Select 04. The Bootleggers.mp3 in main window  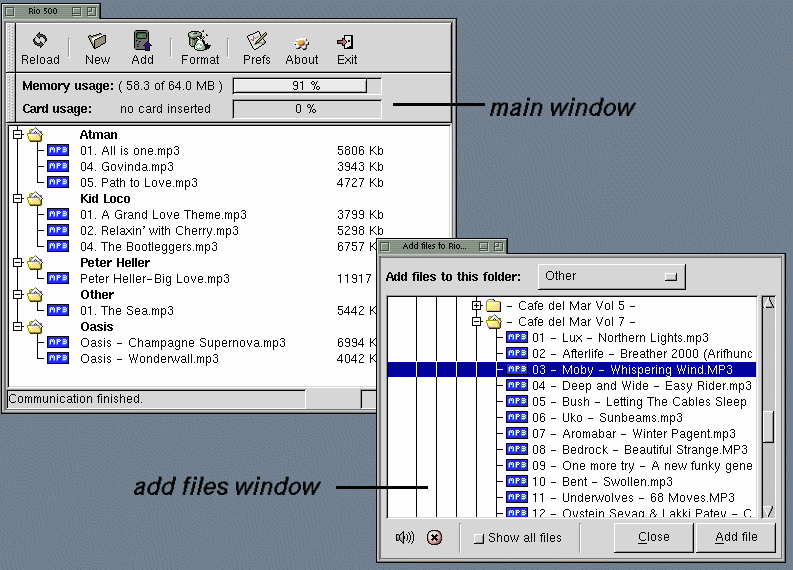point(149,246)
